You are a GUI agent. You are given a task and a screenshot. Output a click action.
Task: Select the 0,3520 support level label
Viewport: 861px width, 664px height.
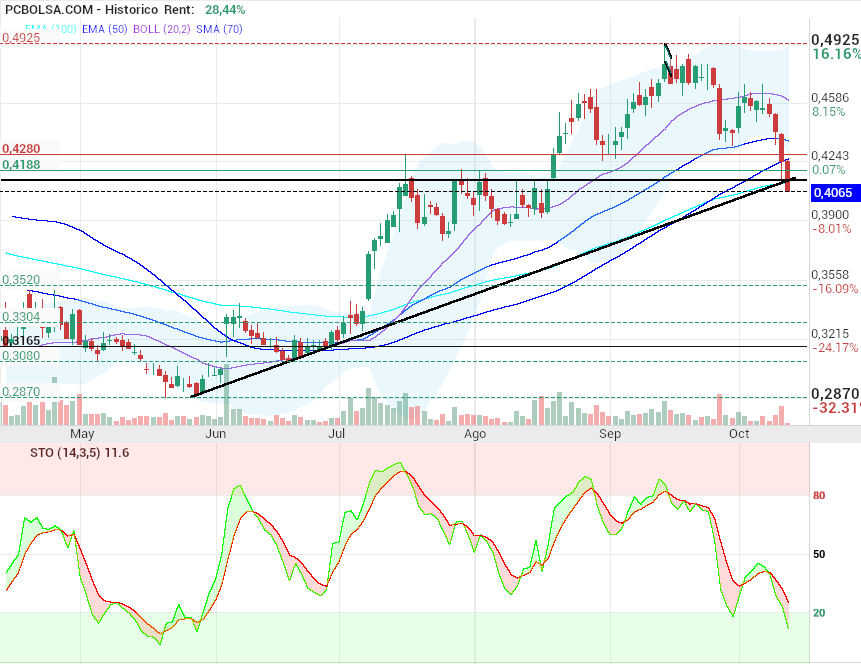[21, 281]
